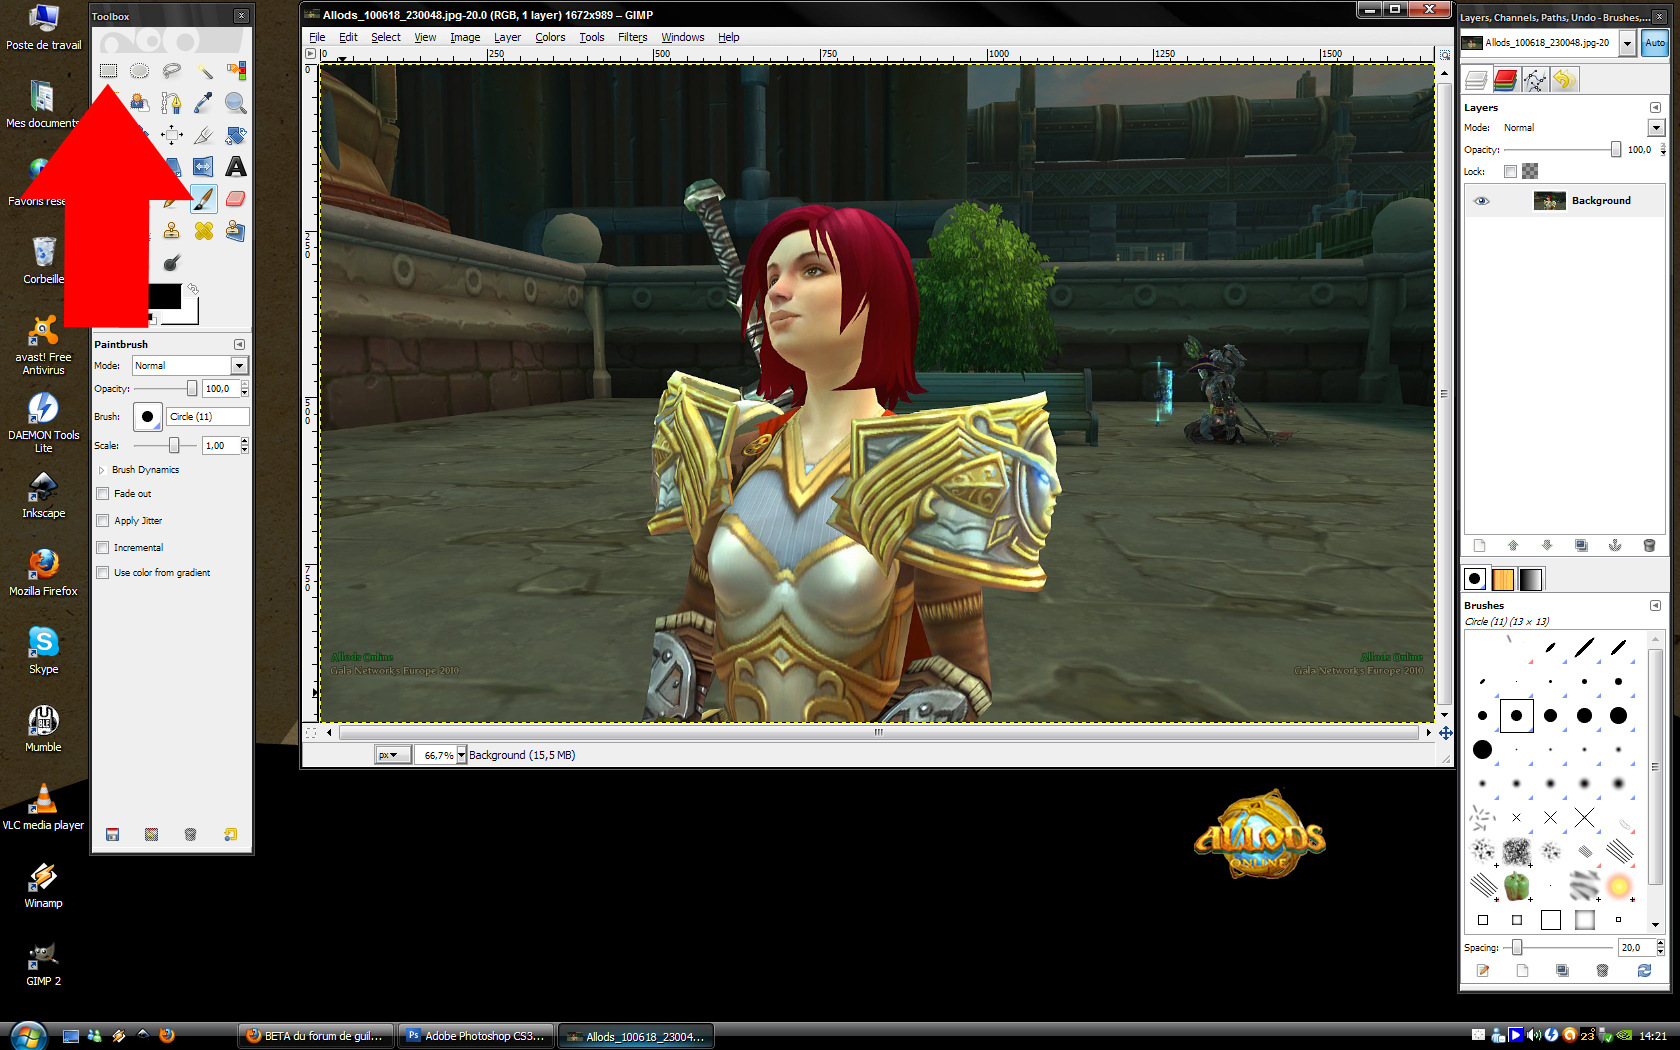The height and width of the screenshot is (1050, 1680).
Task: Select the Fuzzy Select wand tool
Action: click(x=204, y=71)
